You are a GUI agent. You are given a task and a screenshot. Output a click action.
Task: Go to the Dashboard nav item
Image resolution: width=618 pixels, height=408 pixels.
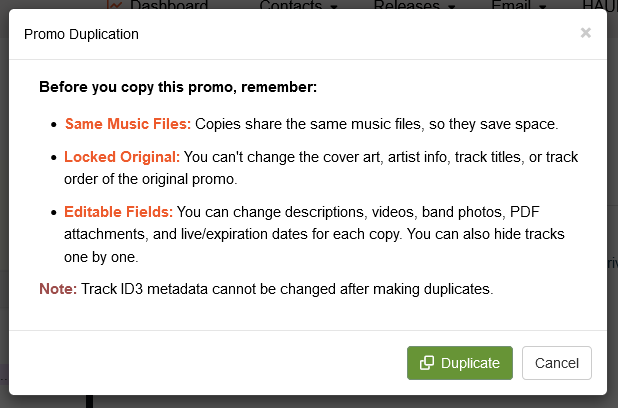[x=168, y=5]
